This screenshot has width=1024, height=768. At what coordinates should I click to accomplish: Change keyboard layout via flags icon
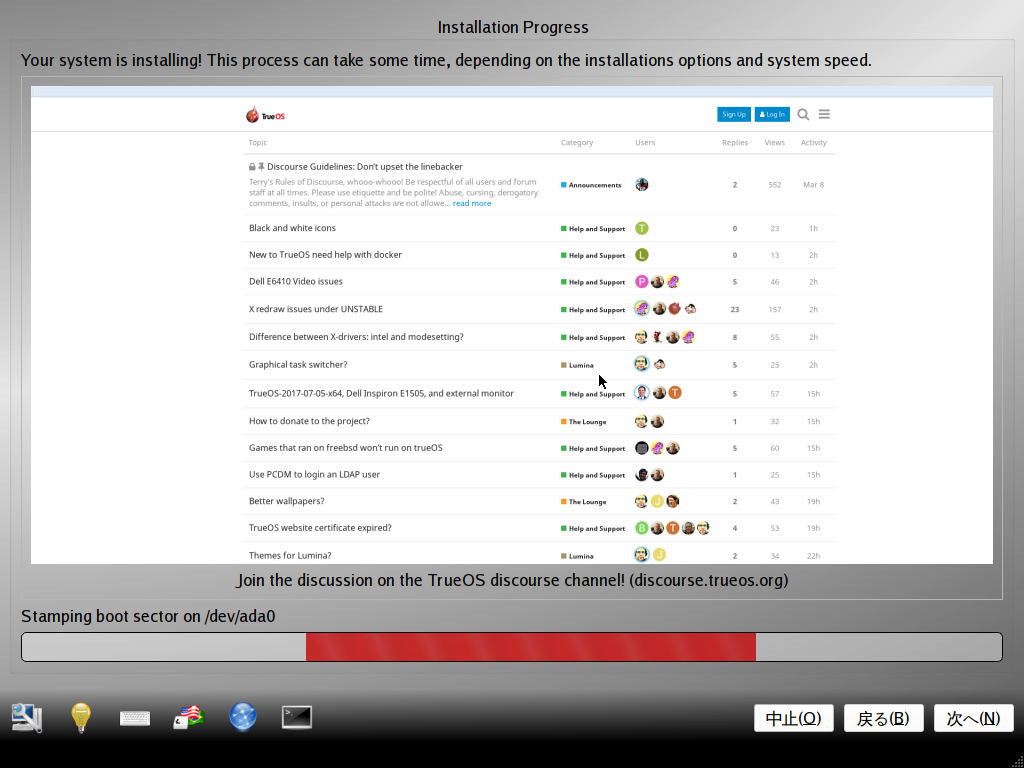[x=189, y=718]
